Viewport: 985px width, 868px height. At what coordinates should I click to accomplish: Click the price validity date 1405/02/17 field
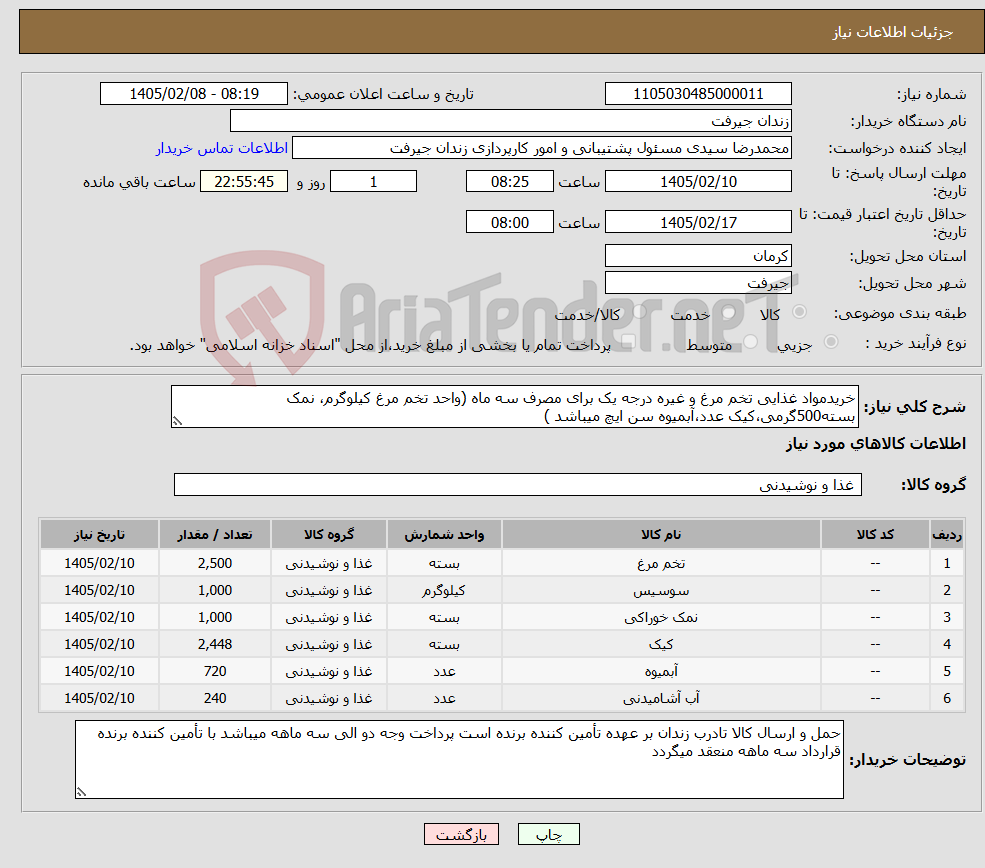pyautogui.click(x=698, y=222)
